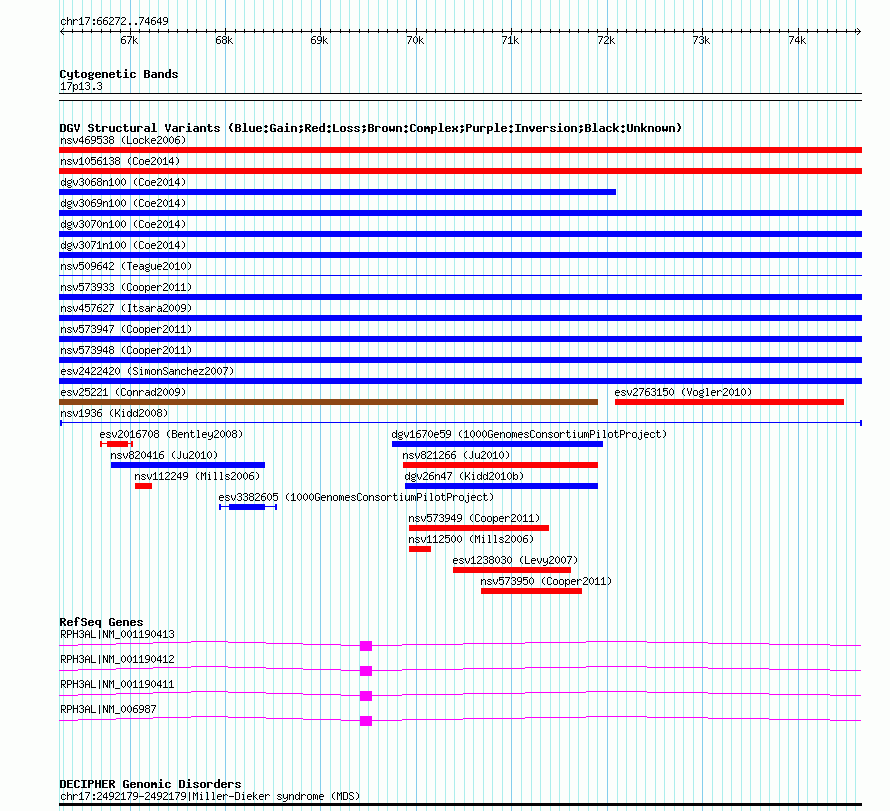
Task: Click the esv2016708 (Bentley2008) red feature
Action: 116,444
